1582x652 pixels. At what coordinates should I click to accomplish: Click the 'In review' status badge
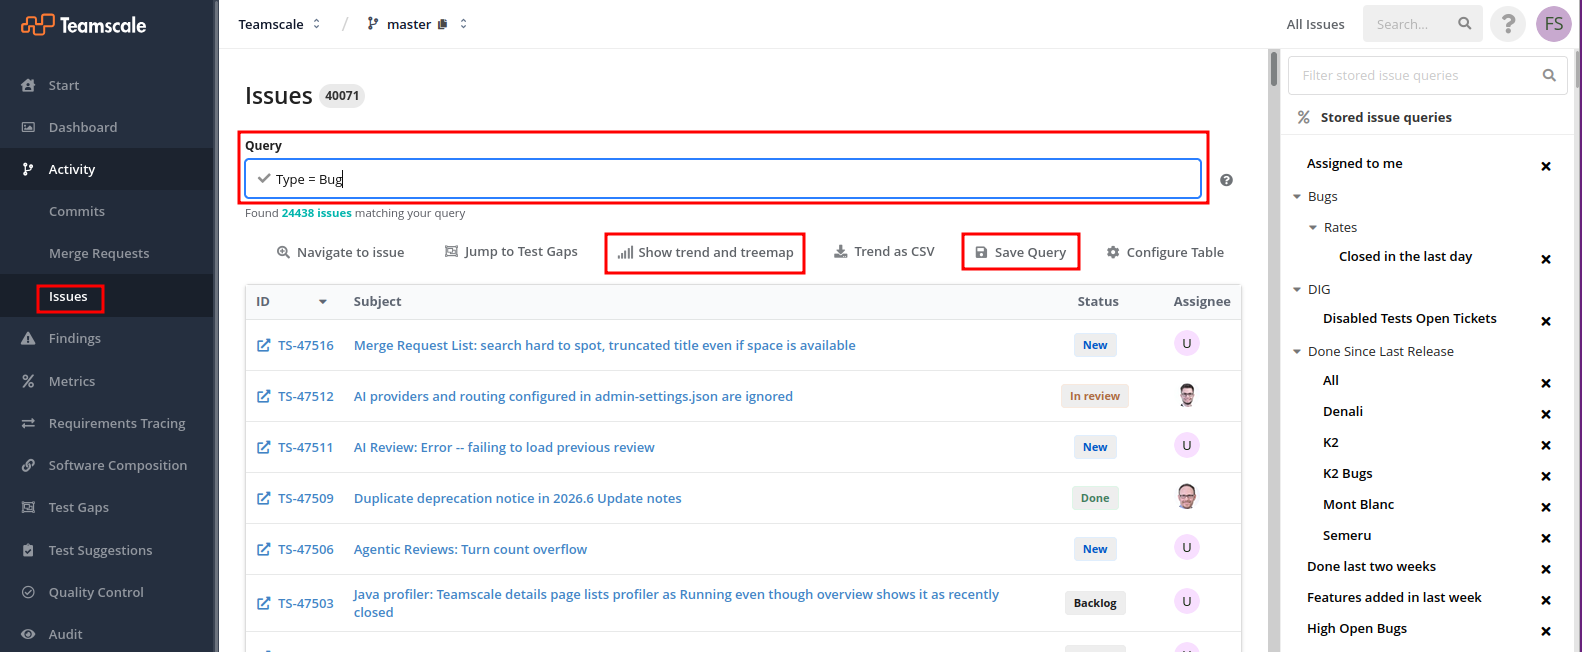point(1095,396)
